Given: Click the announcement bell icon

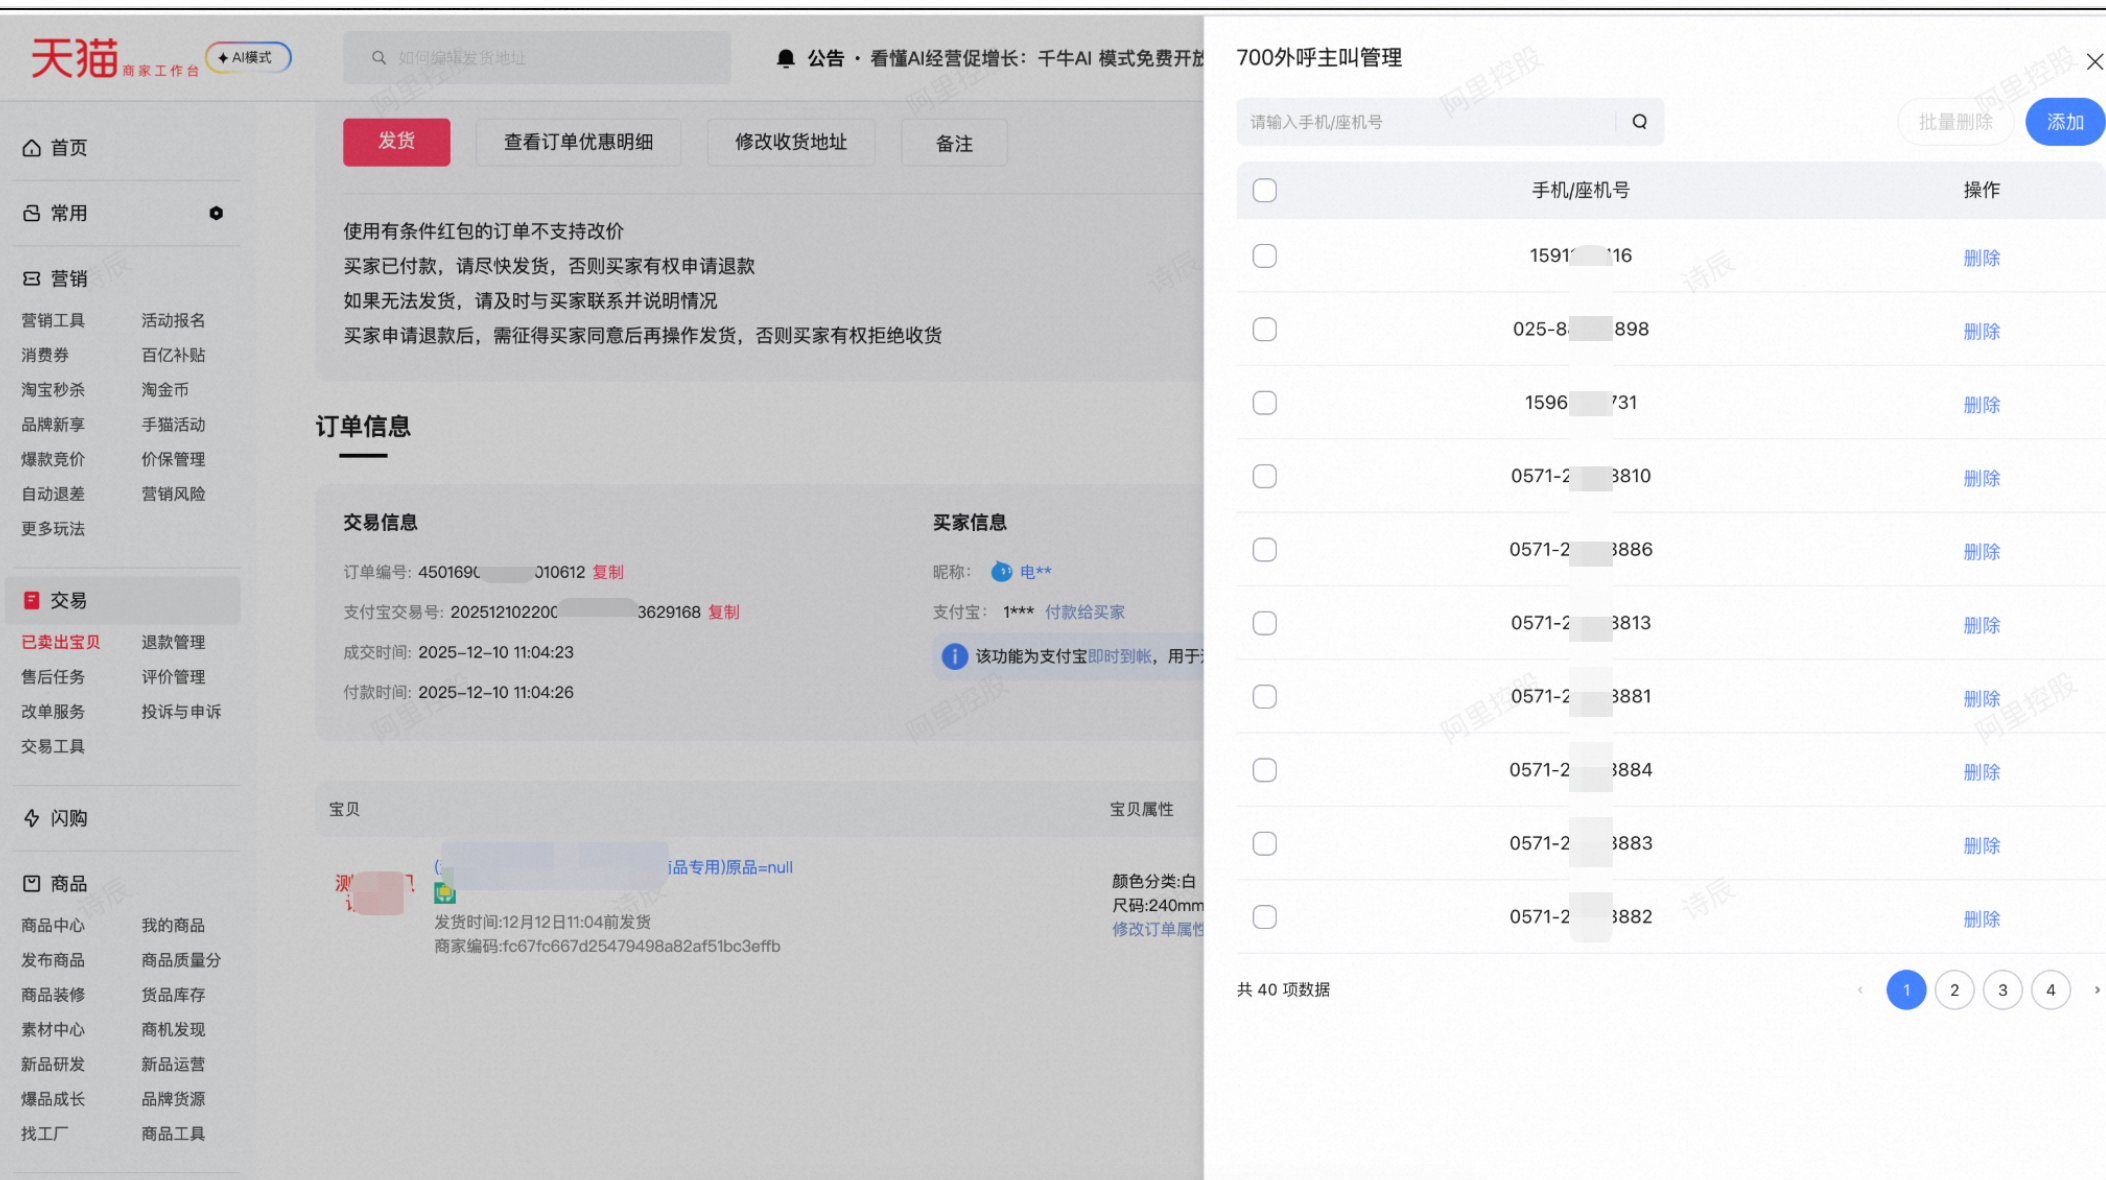Looking at the screenshot, I should (x=786, y=59).
